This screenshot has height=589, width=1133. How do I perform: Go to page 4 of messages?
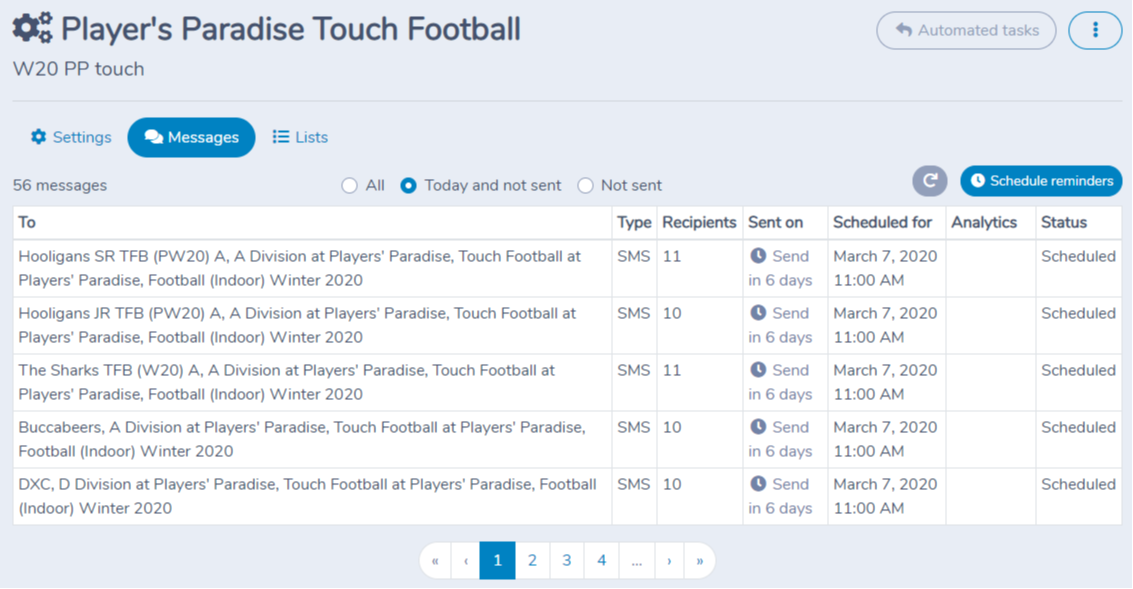601,561
